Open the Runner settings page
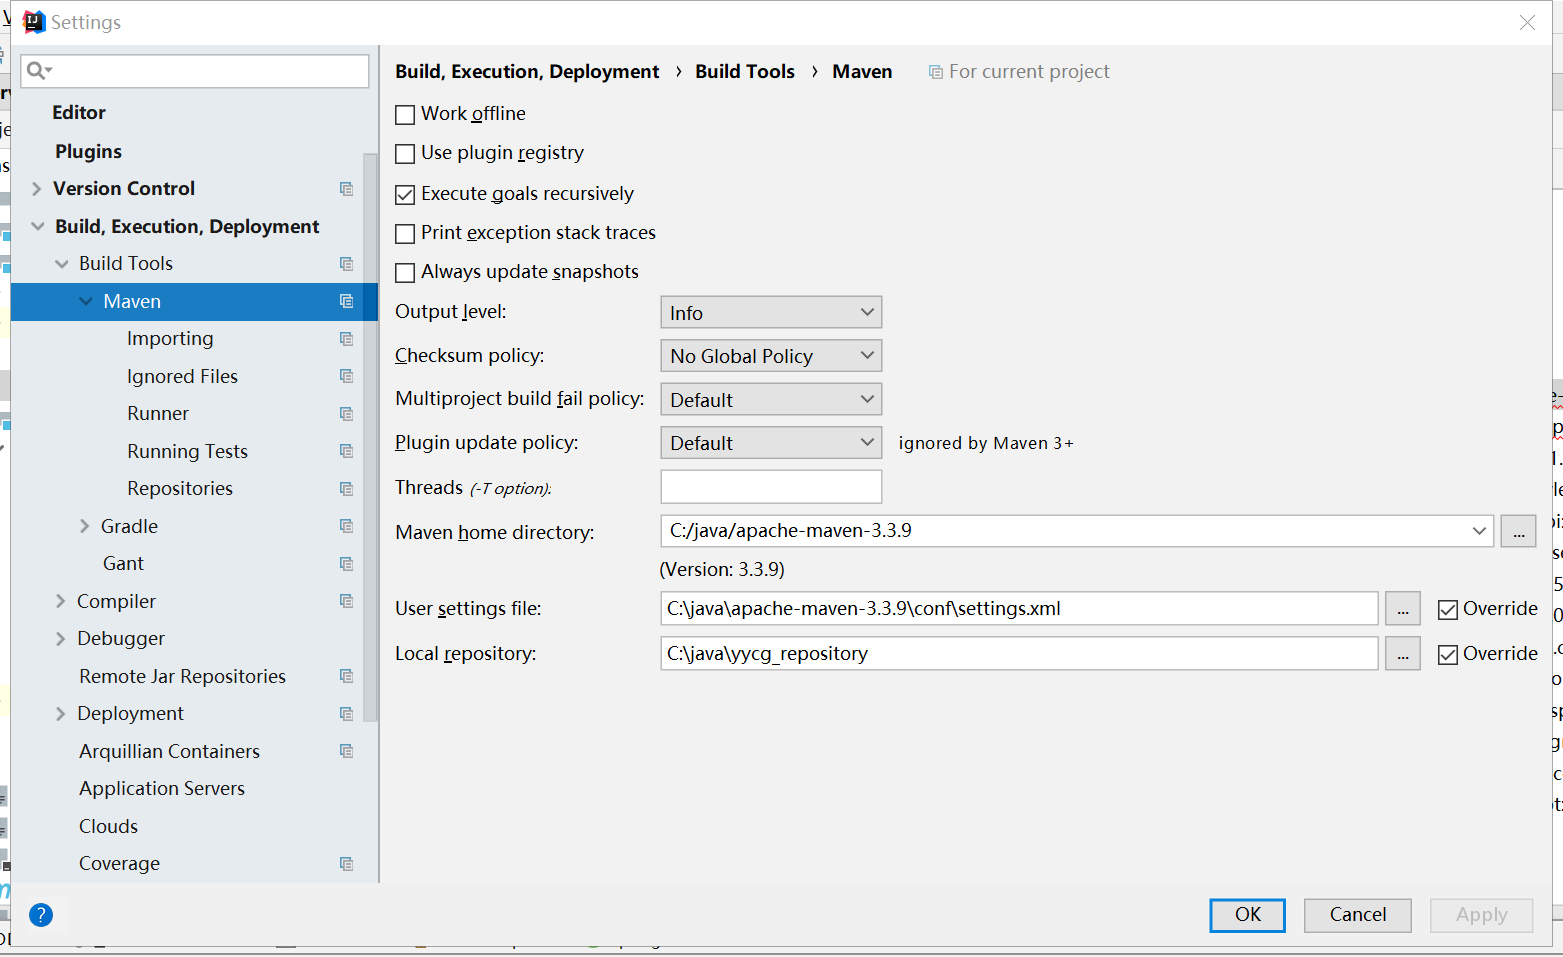Screen dimensions: 1563x957 (158, 414)
